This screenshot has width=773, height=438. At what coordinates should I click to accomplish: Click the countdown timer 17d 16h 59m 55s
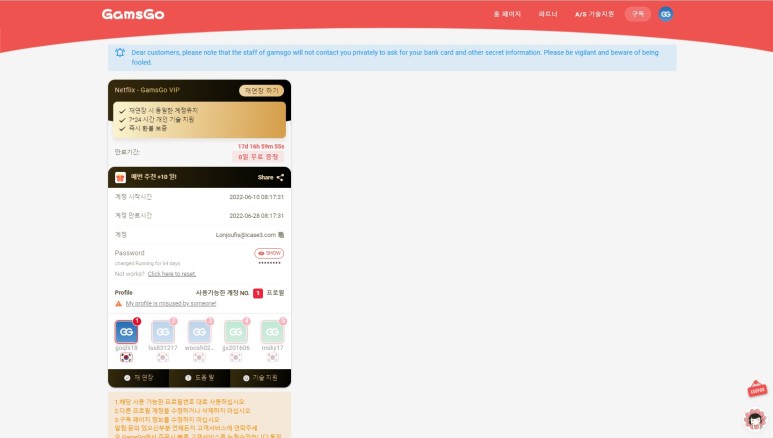261,146
